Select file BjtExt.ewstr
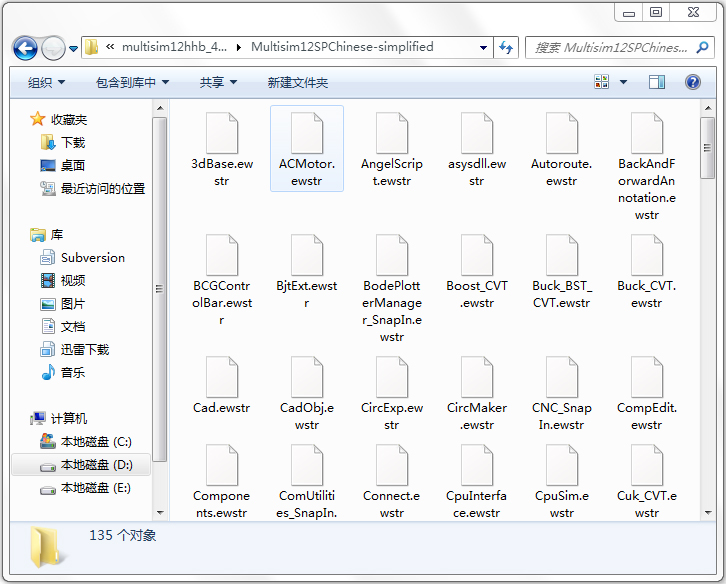This screenshot has height=584, width=726. 307,271
